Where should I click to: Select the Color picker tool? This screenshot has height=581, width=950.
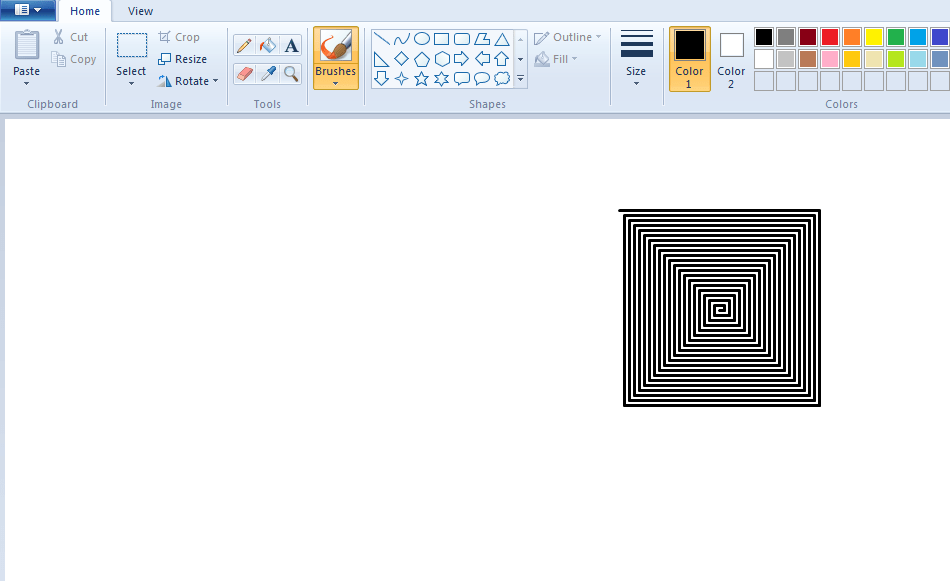[267, 73]
